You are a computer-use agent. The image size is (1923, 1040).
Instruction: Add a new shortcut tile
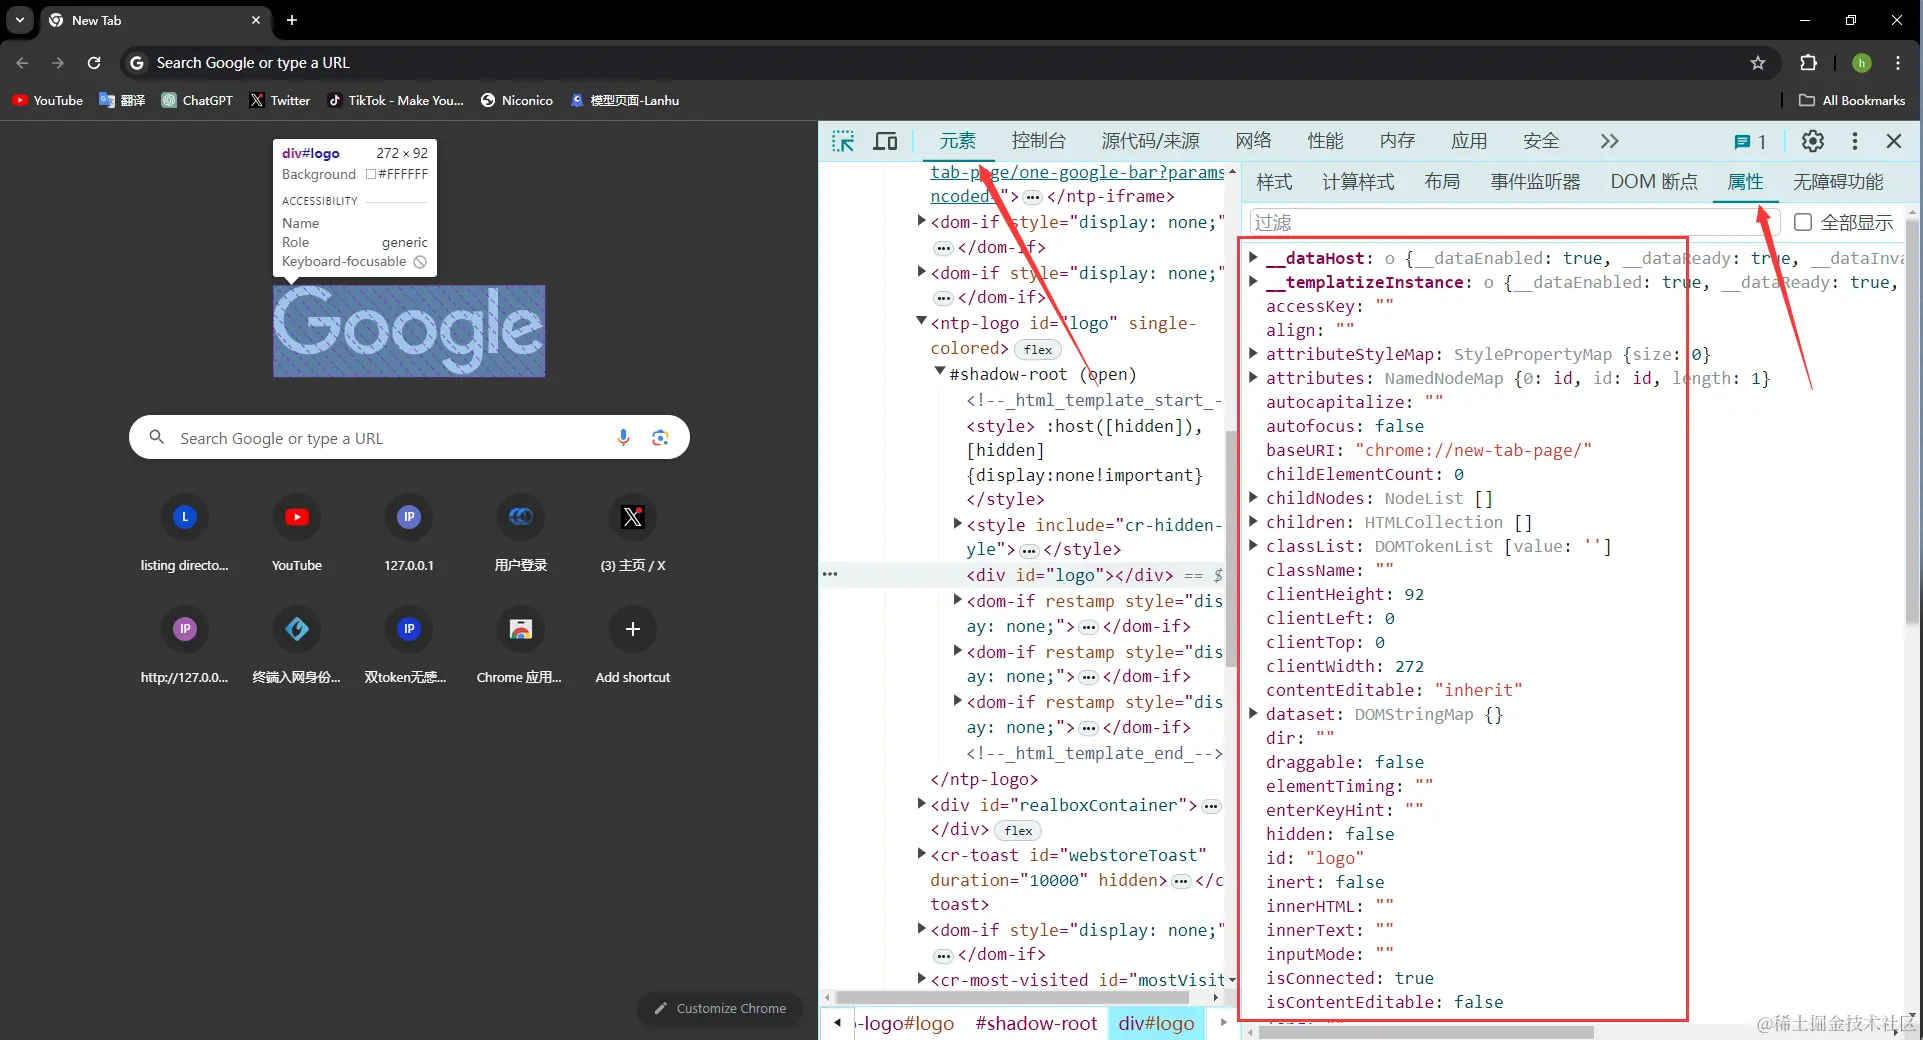coord(633,647)
